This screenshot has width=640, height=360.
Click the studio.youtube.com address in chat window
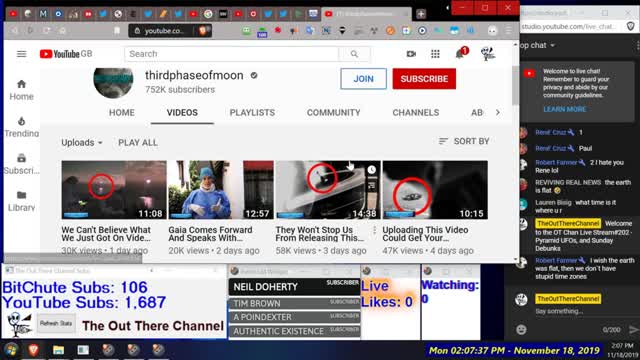569,27
